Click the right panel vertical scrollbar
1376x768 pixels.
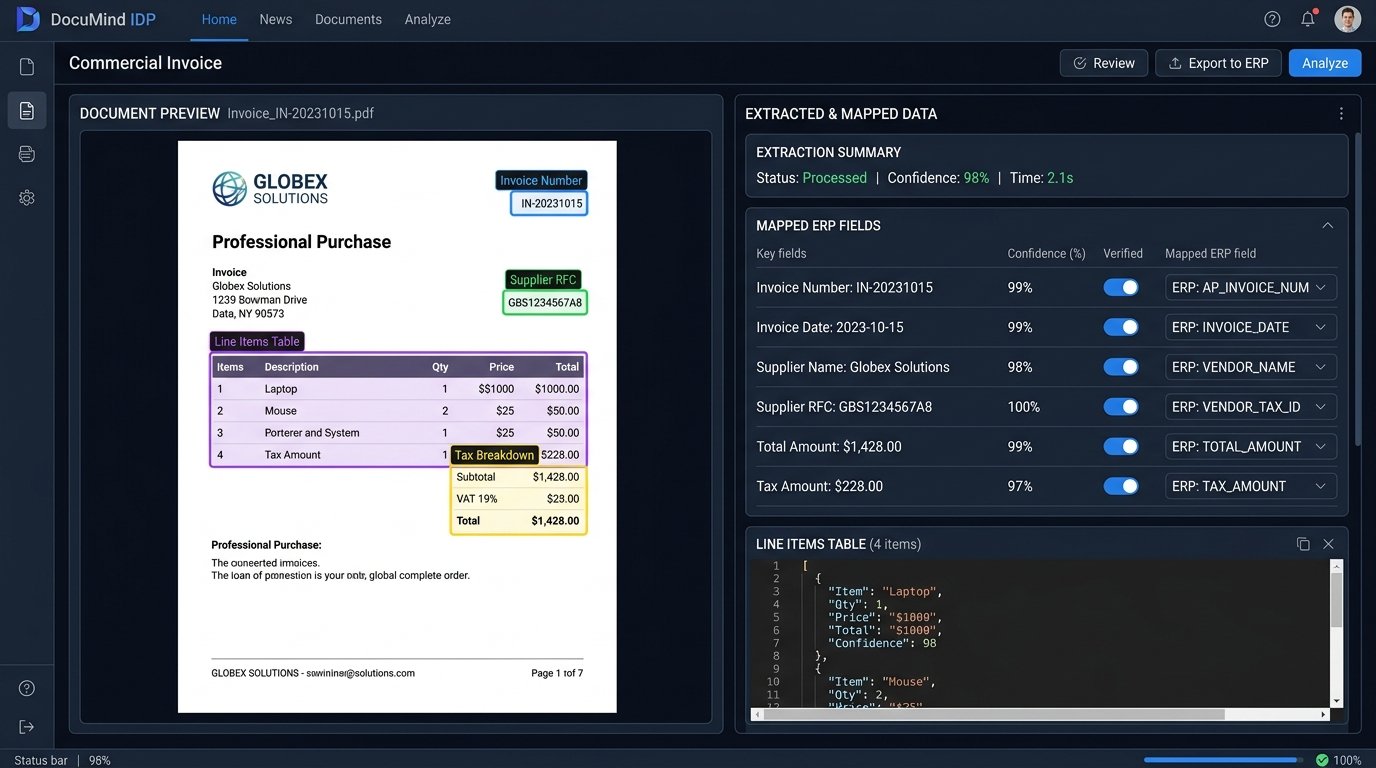(1358, 290)
